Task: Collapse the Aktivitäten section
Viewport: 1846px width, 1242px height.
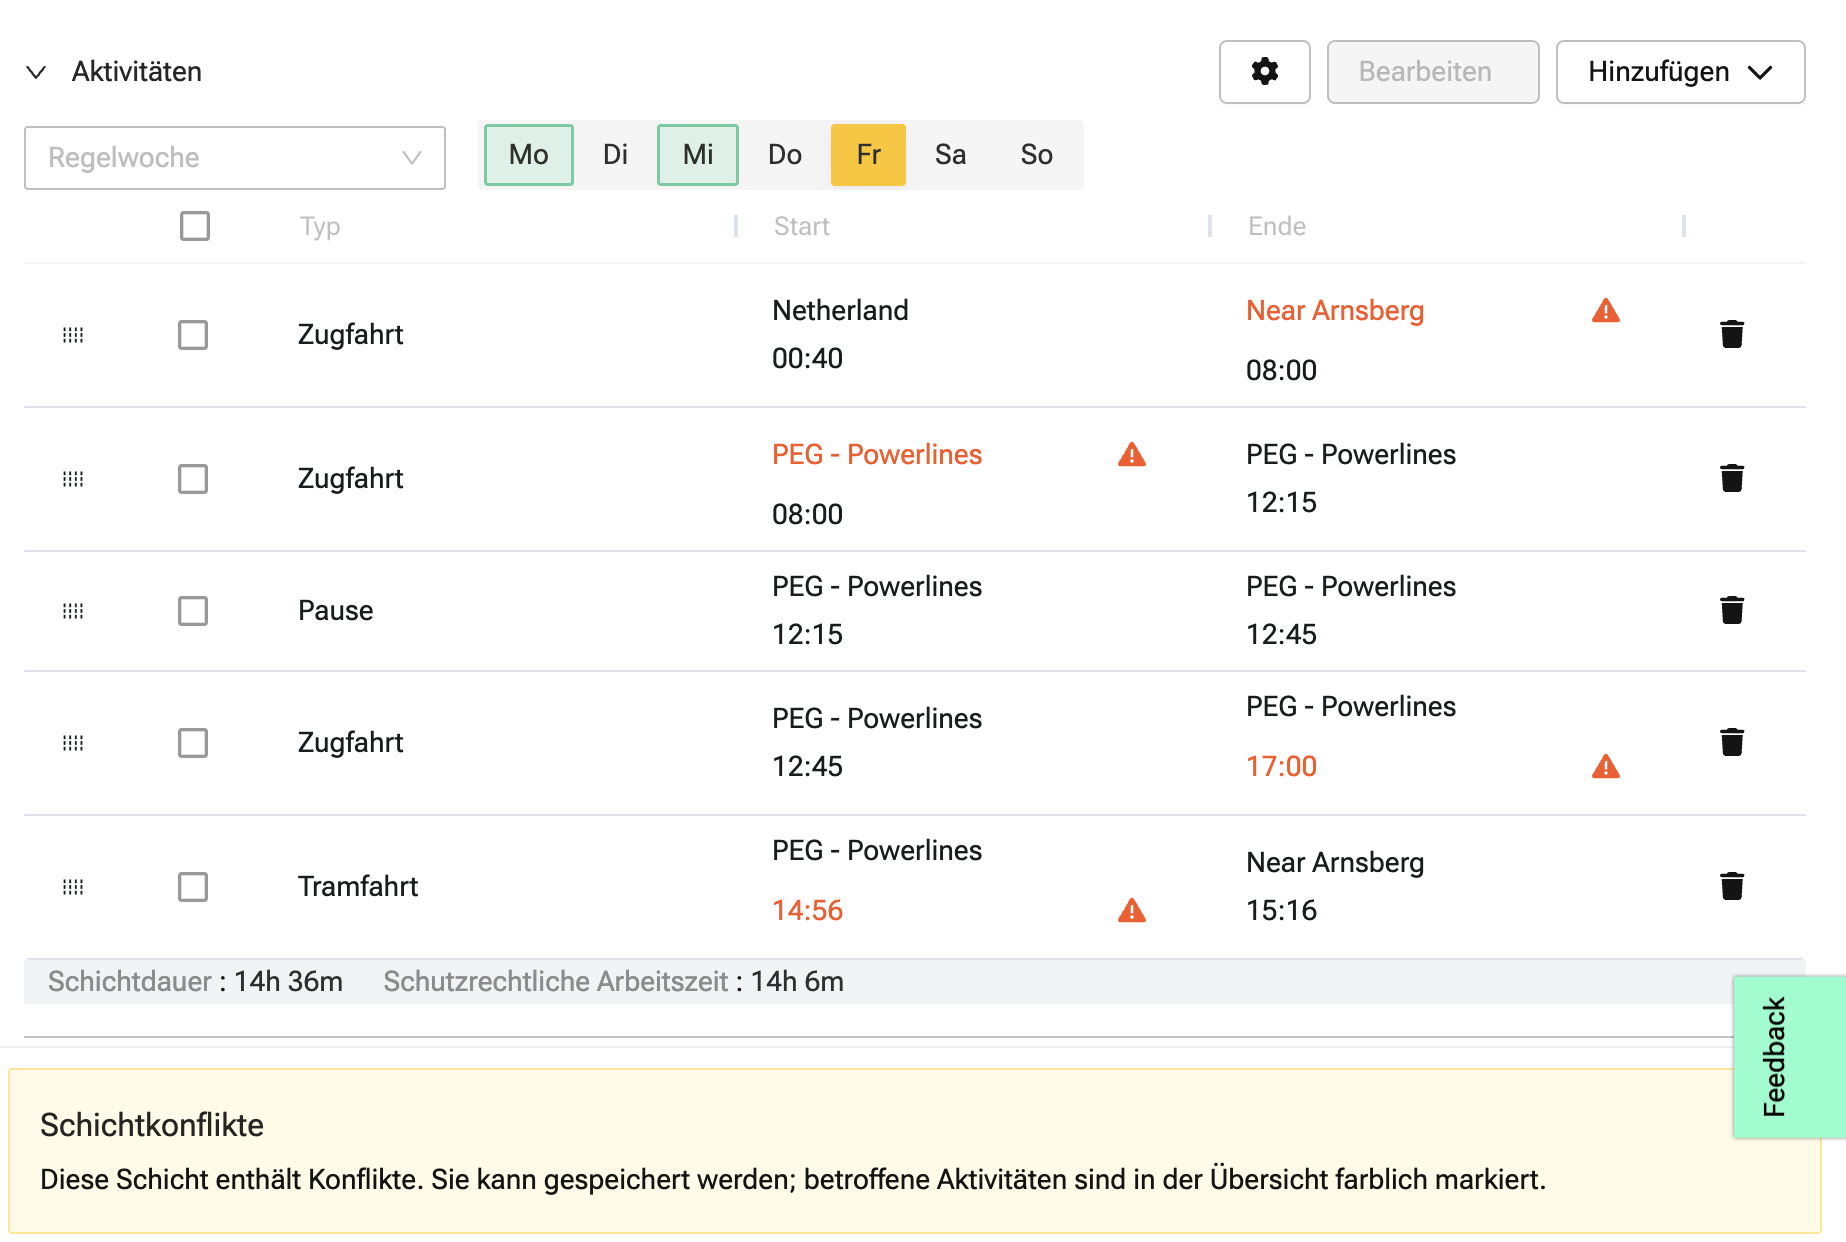Action: click(36, 72)
